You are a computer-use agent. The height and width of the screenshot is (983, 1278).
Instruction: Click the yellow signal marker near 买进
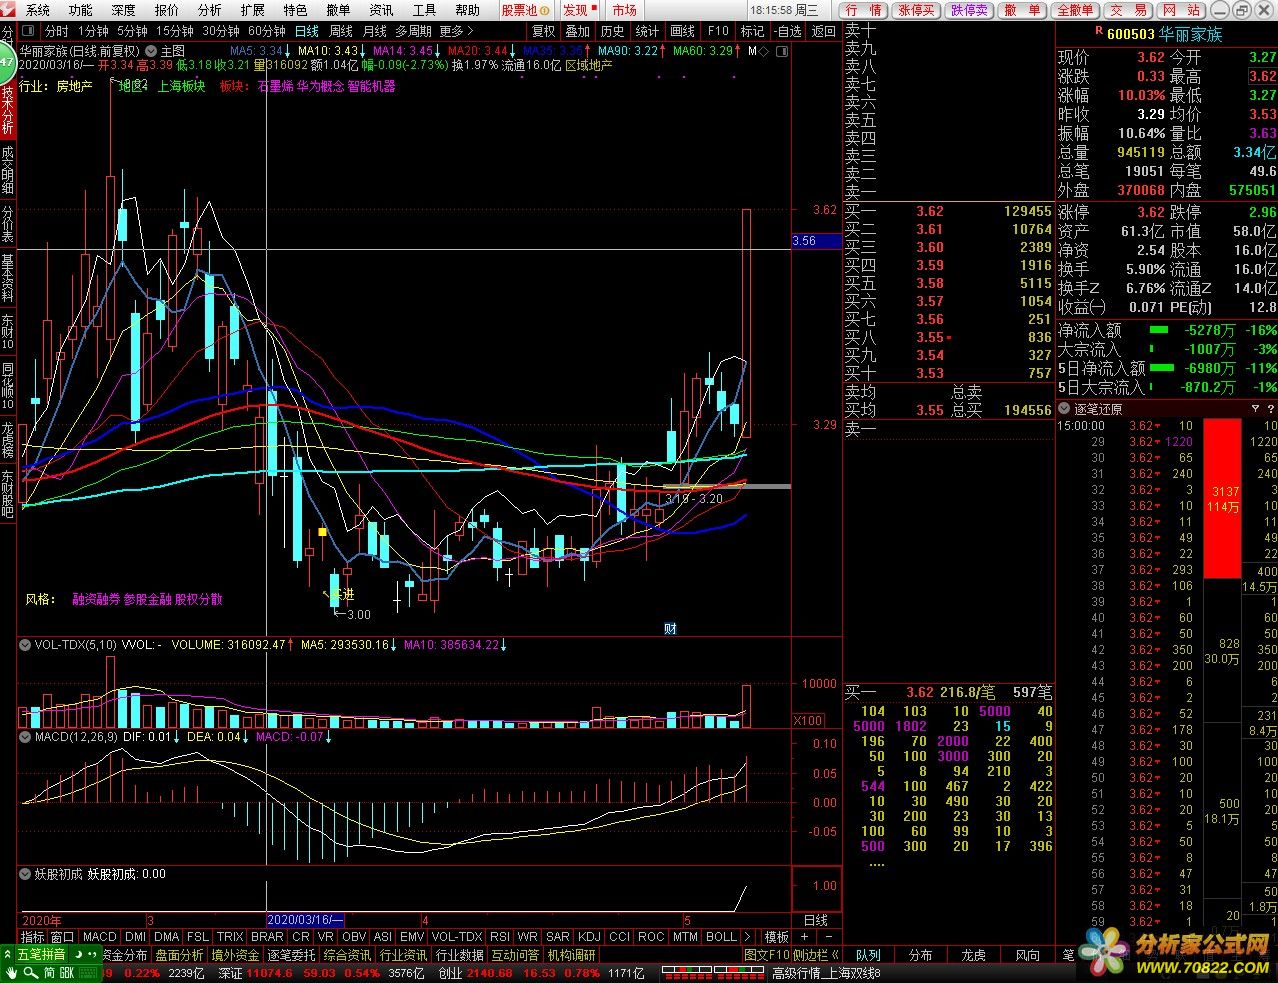(x=322, y=532)
